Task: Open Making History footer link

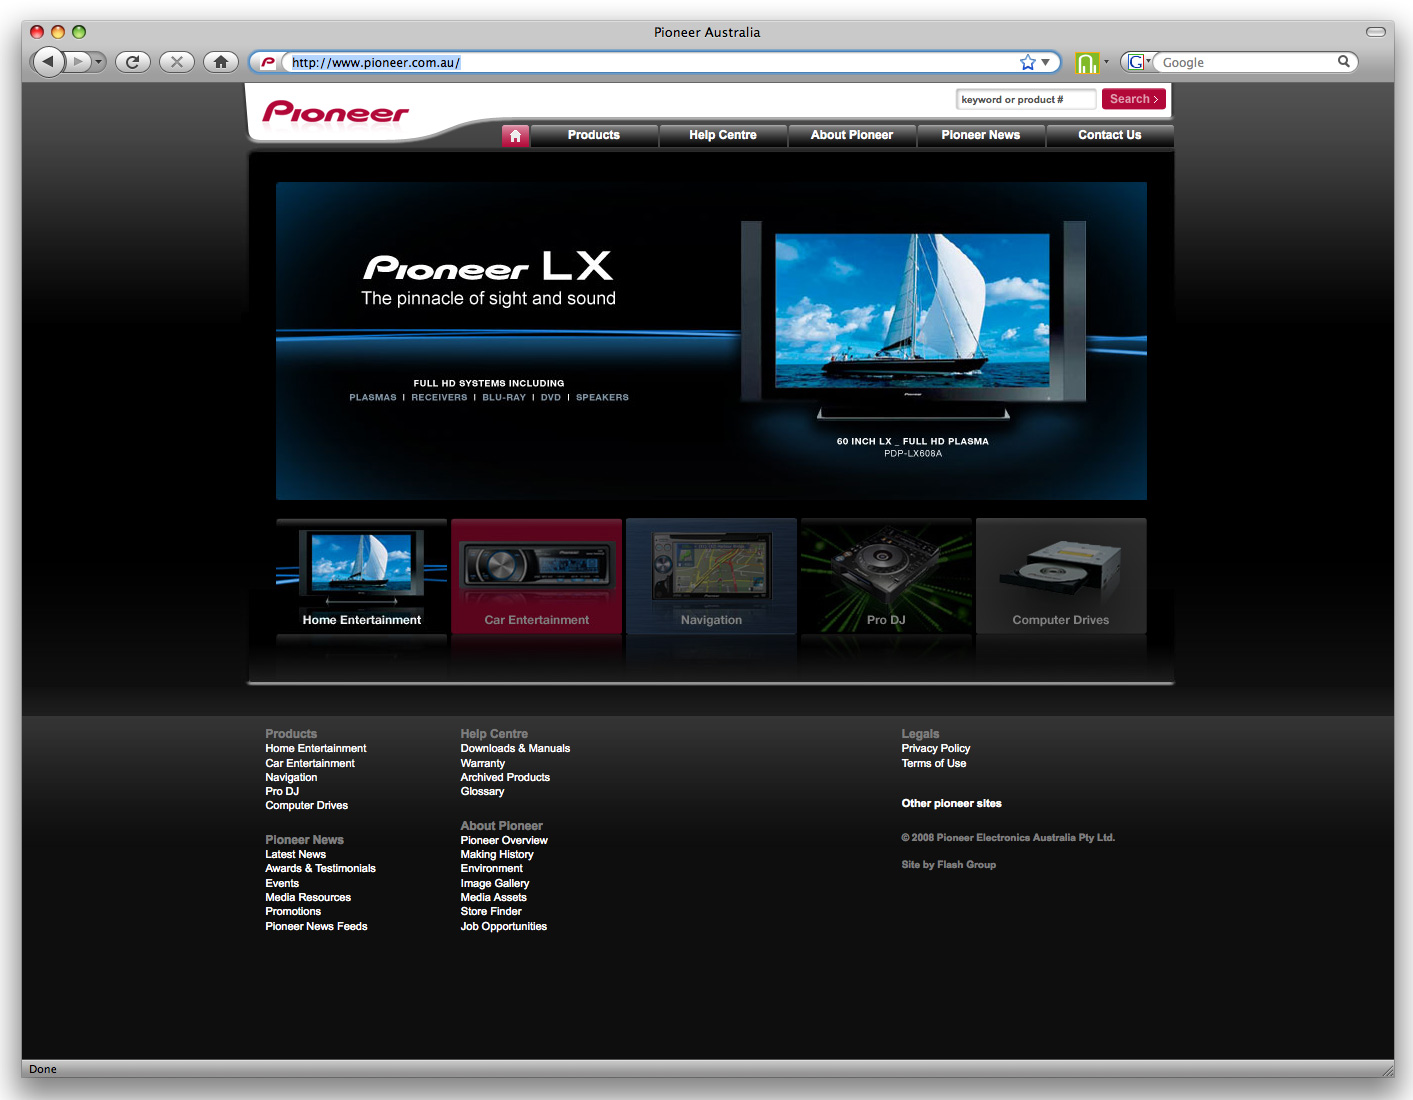Action: point(497,854)
